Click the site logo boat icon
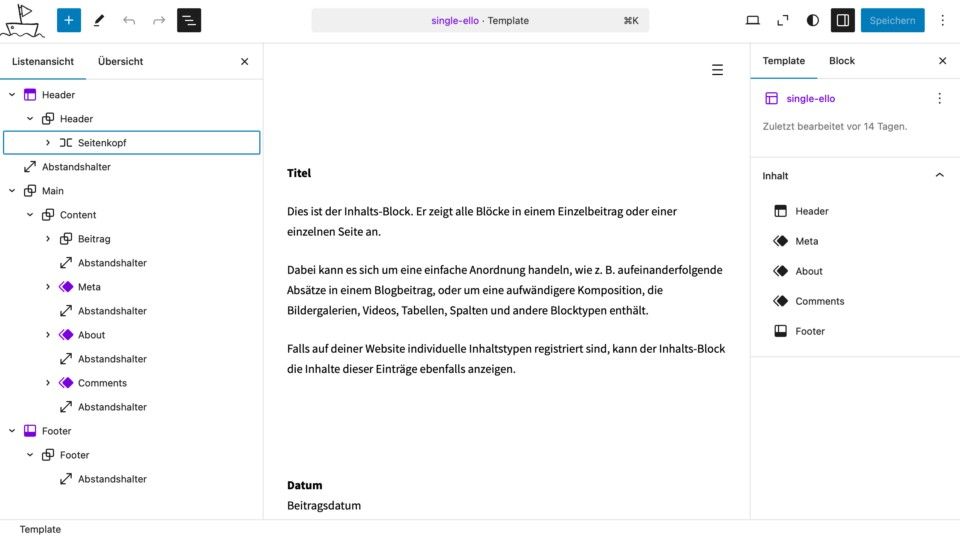 pos(22,20)
